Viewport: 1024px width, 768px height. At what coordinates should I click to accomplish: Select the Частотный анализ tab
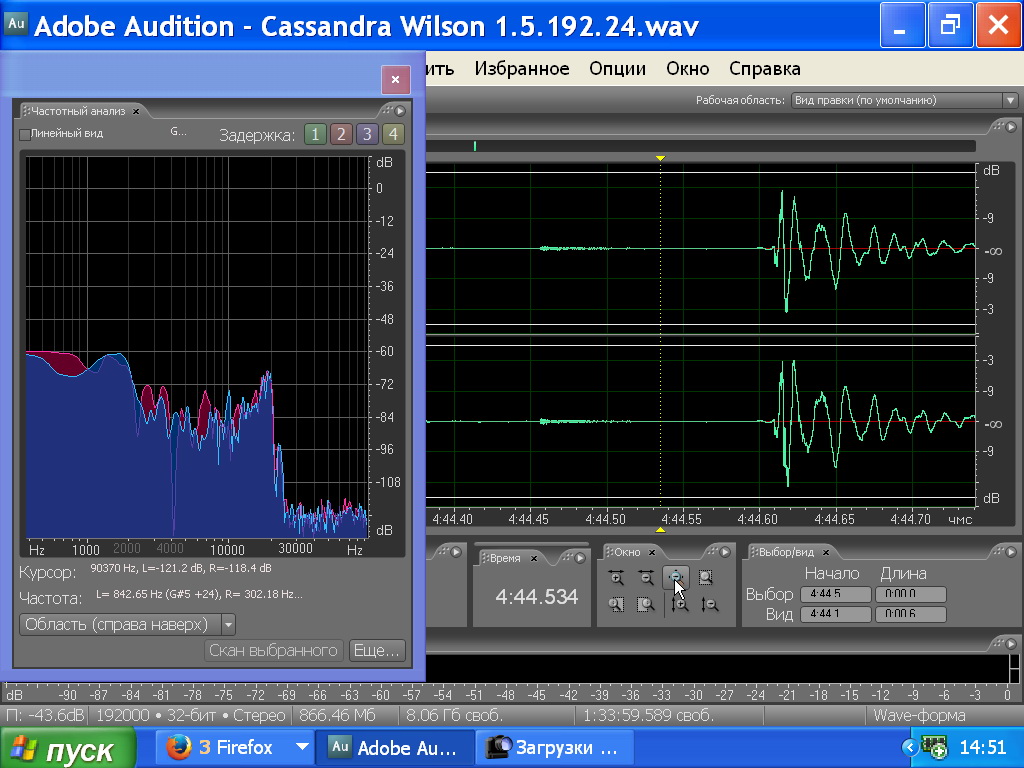[78, 112]
